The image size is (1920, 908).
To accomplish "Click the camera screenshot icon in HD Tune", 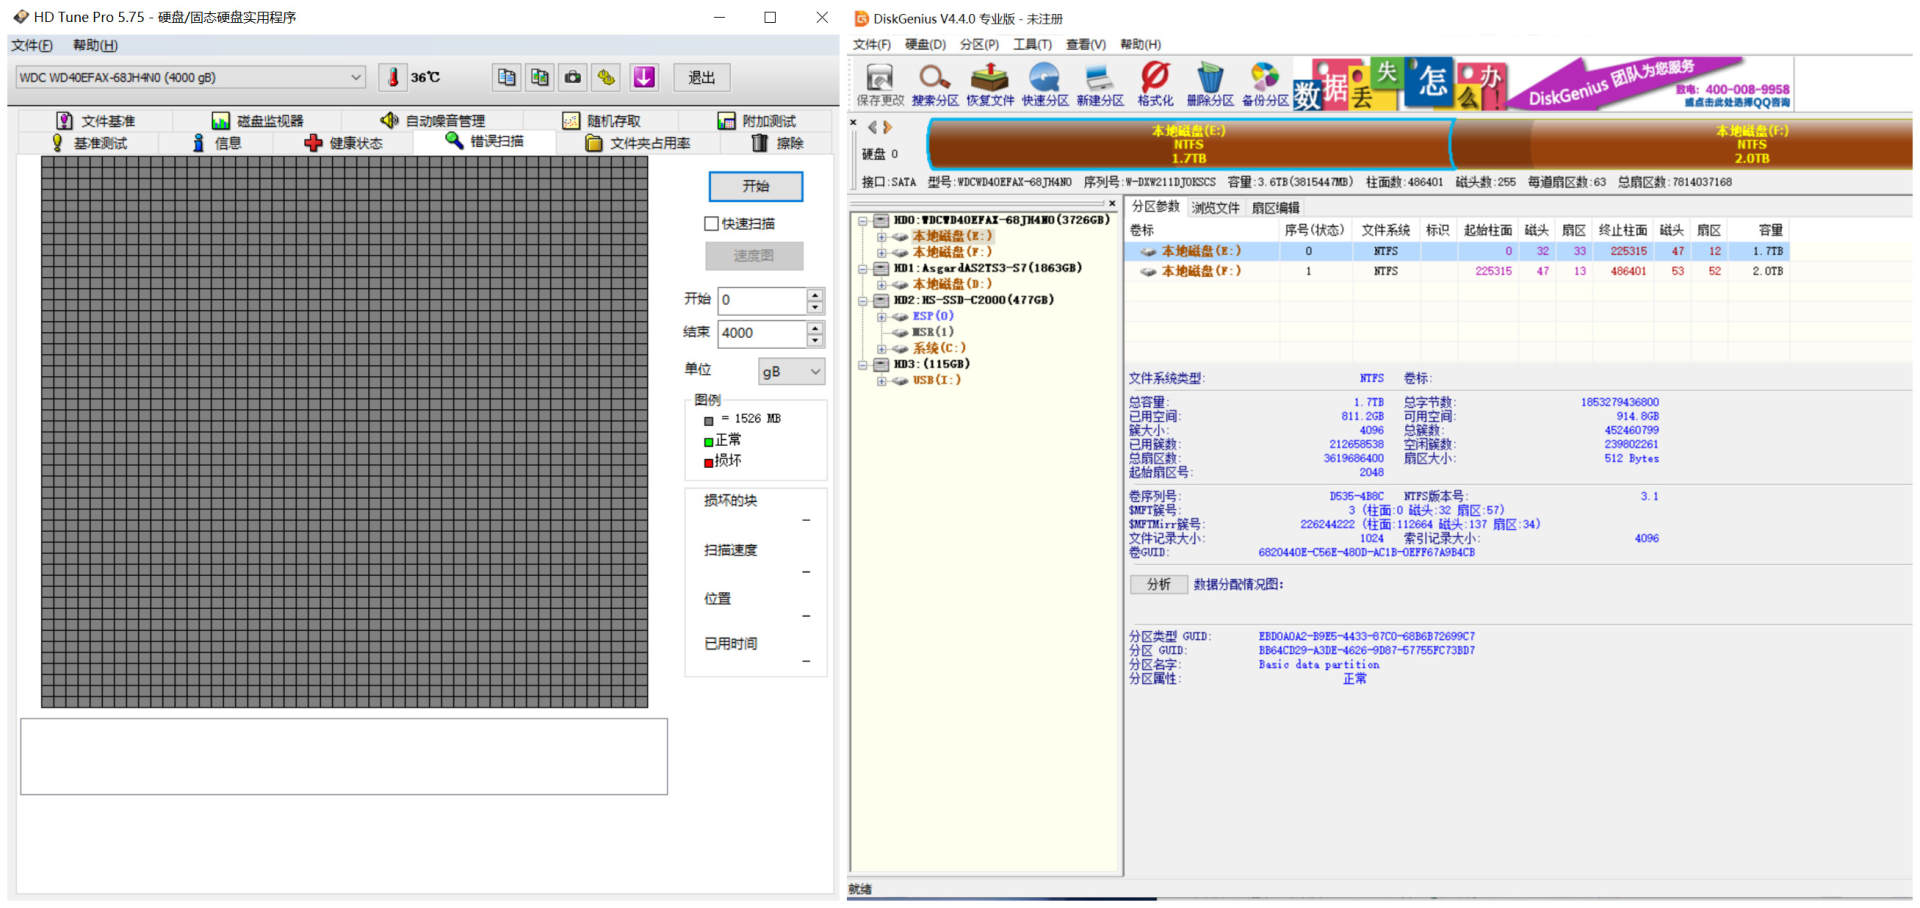I will coord(573,77).
